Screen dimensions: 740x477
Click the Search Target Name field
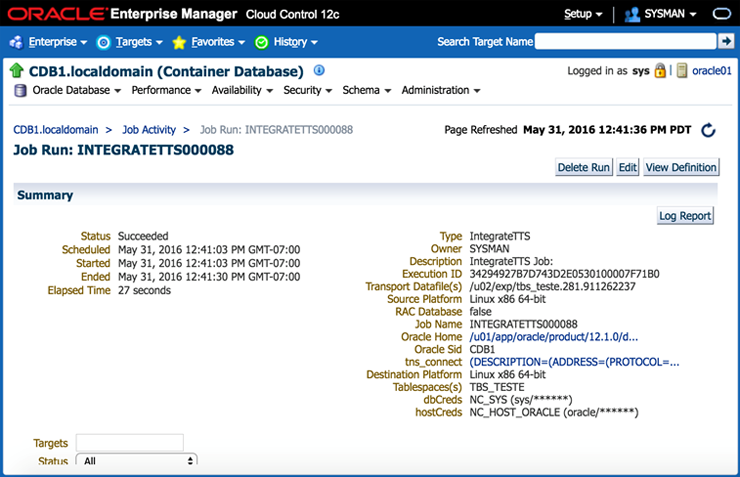625,42
